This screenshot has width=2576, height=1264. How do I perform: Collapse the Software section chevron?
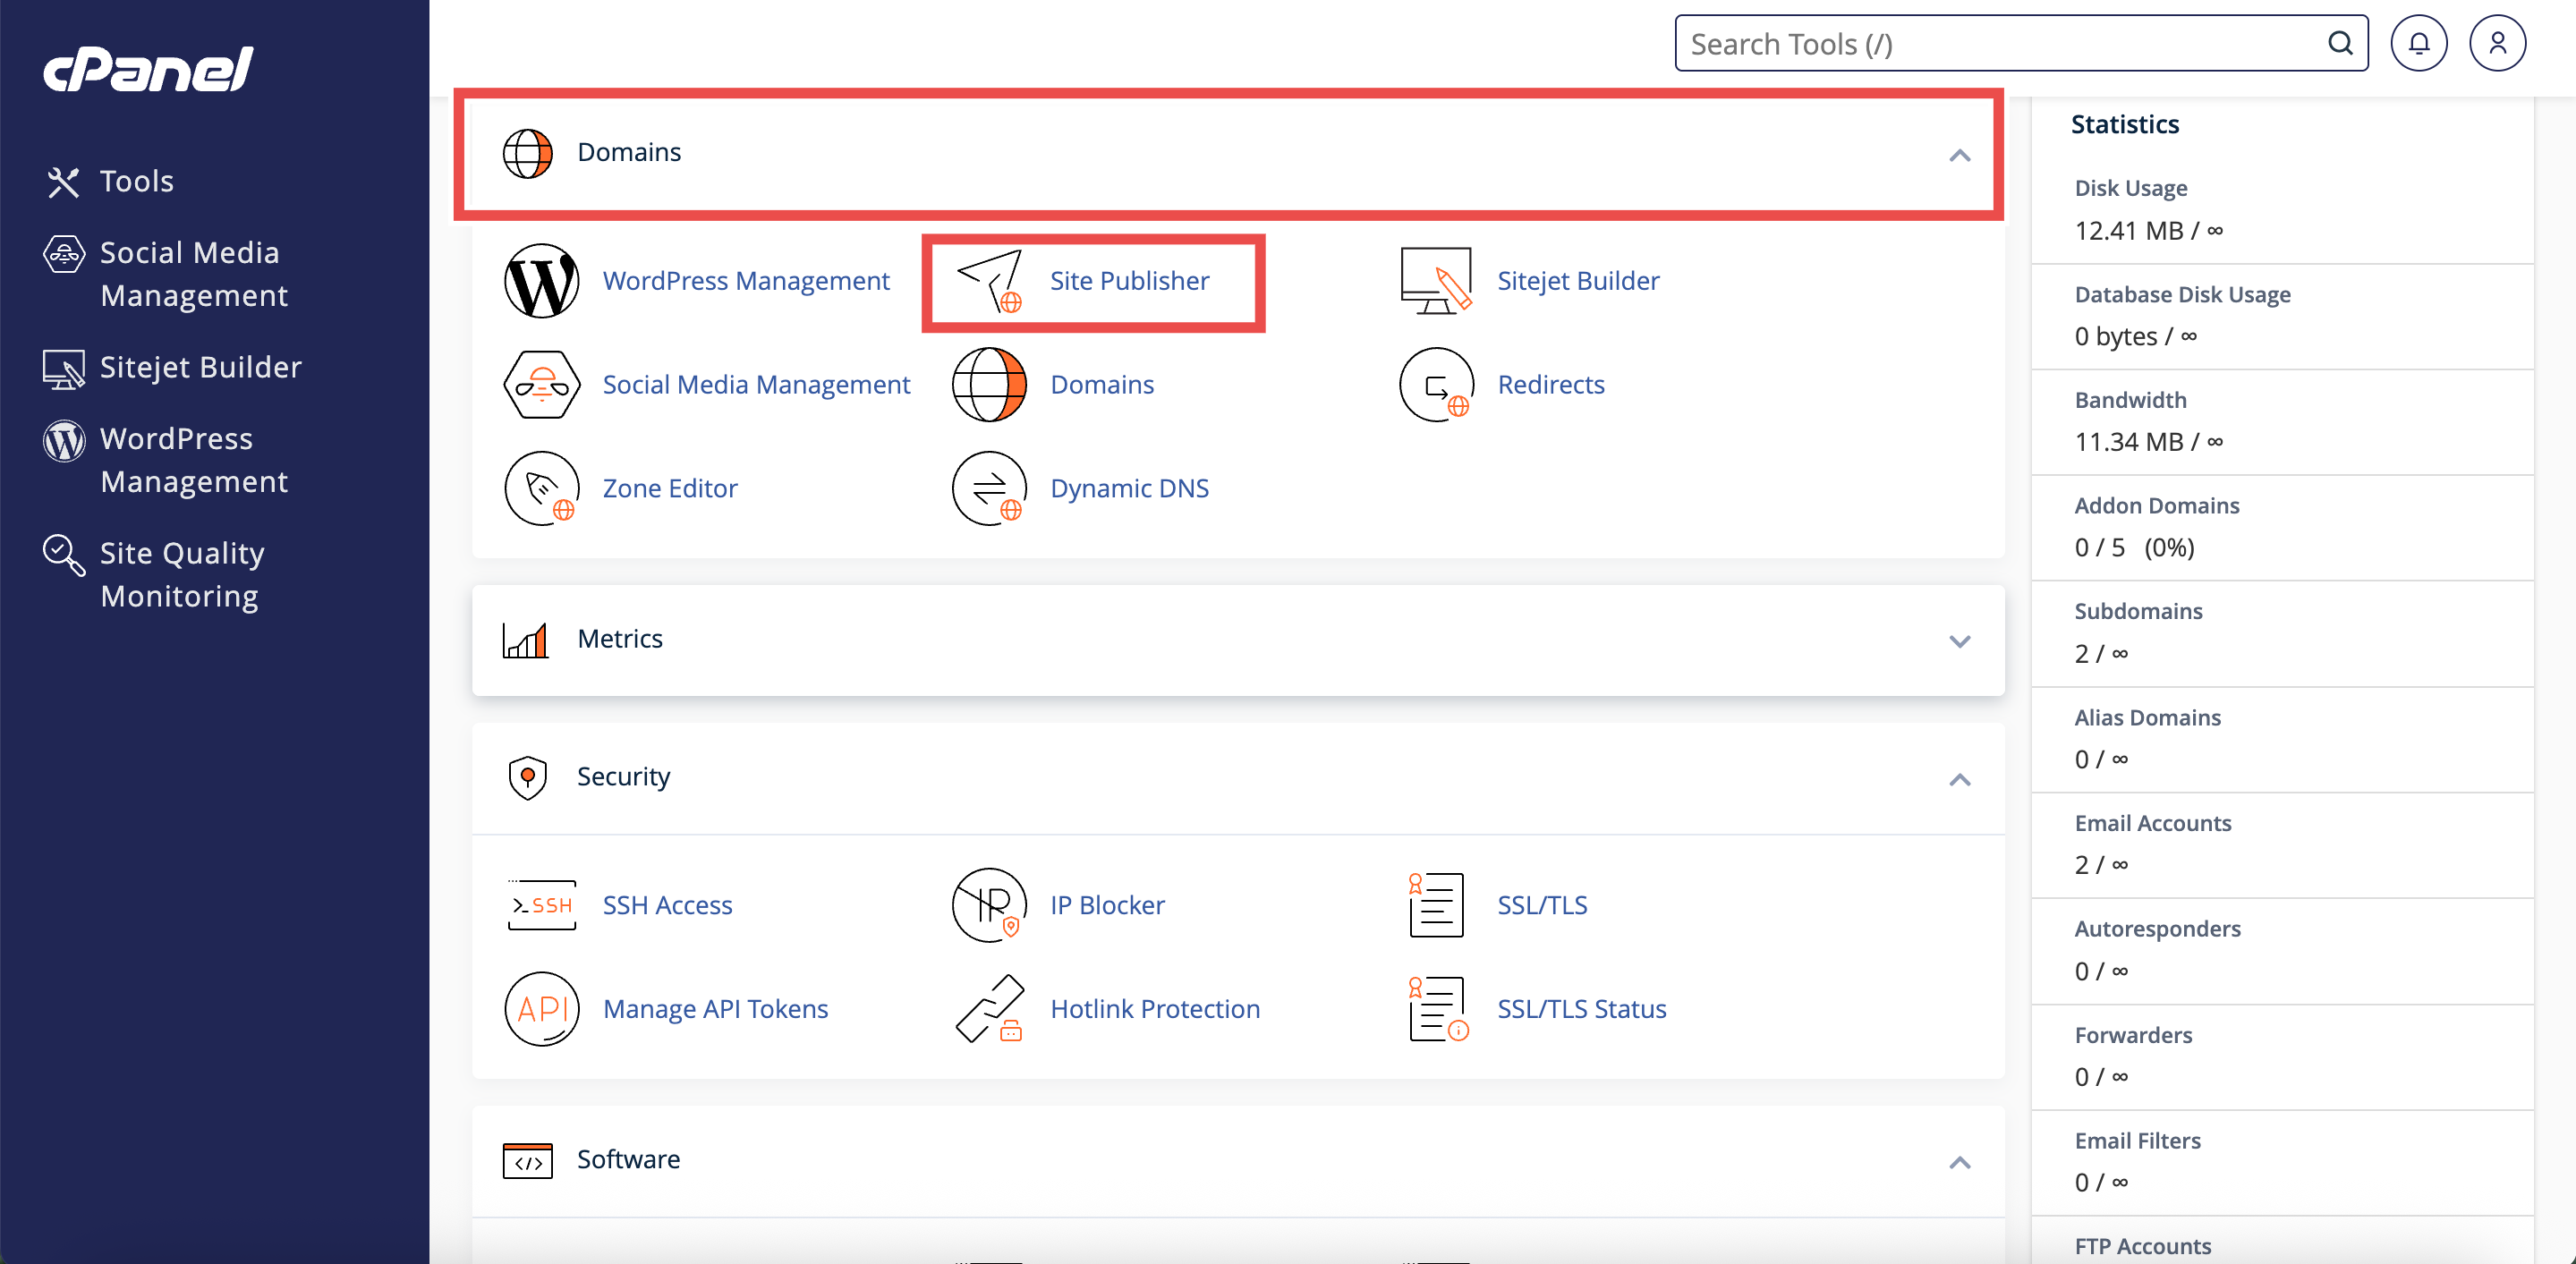click(1959, 1162)
